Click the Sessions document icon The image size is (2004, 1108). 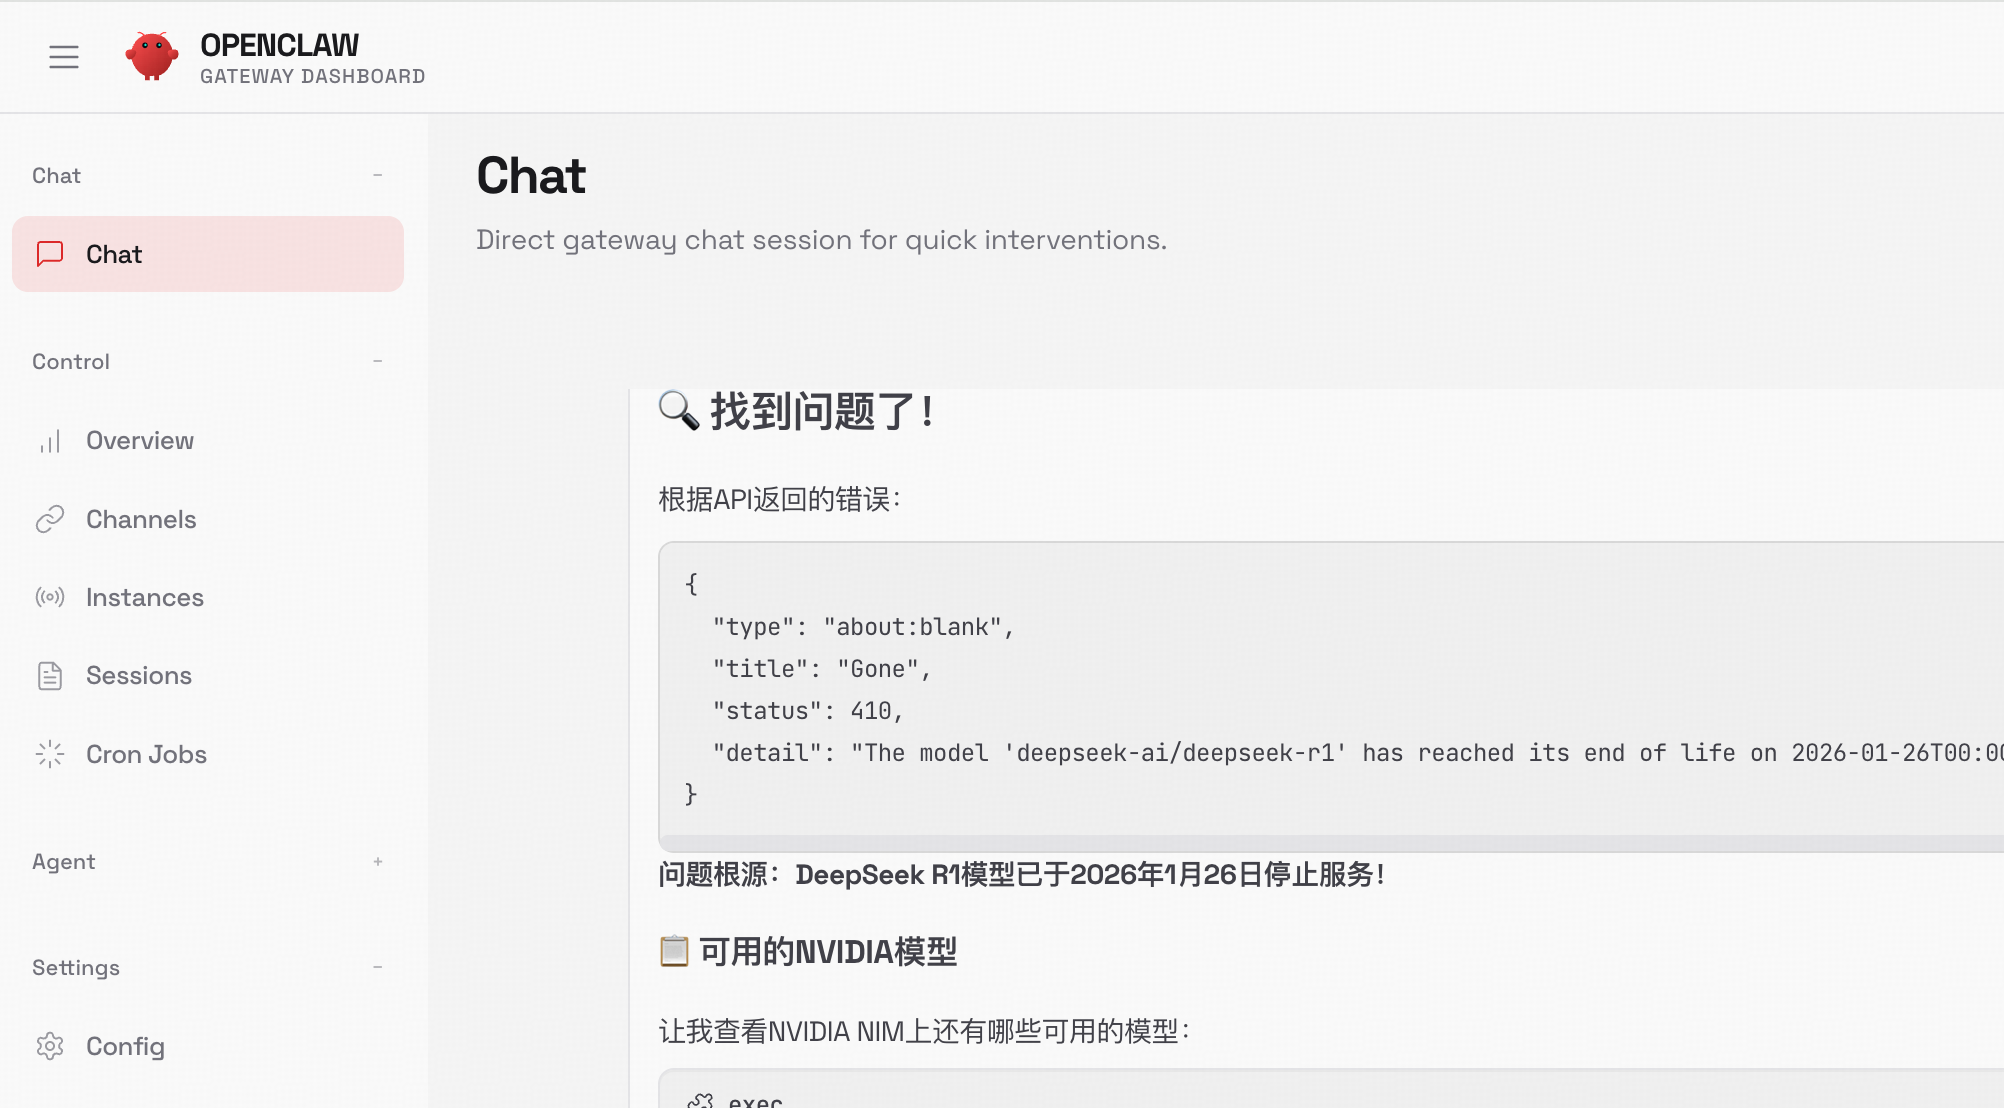pyautogui.click(x=49, y=675)
